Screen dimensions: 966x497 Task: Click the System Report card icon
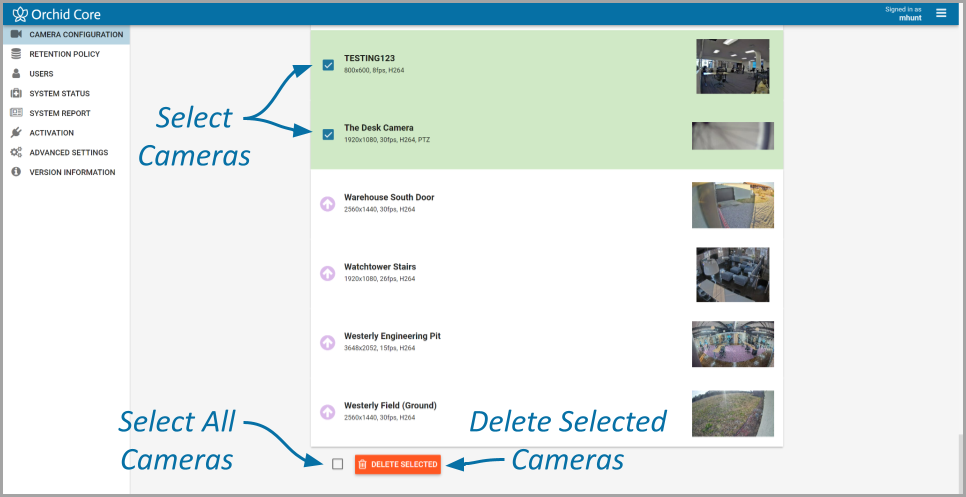pos(17,113)
